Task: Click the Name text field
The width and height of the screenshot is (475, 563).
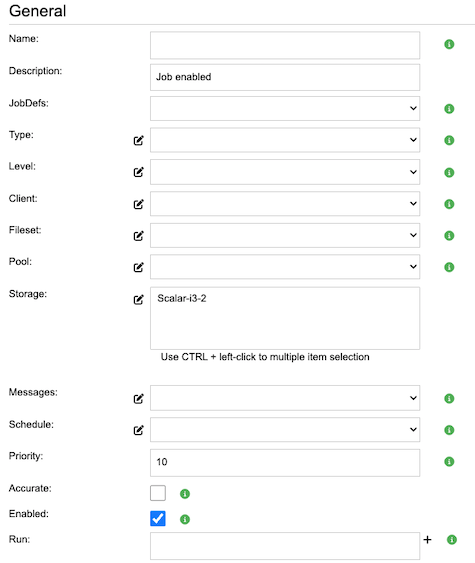Action: point(285,45)
